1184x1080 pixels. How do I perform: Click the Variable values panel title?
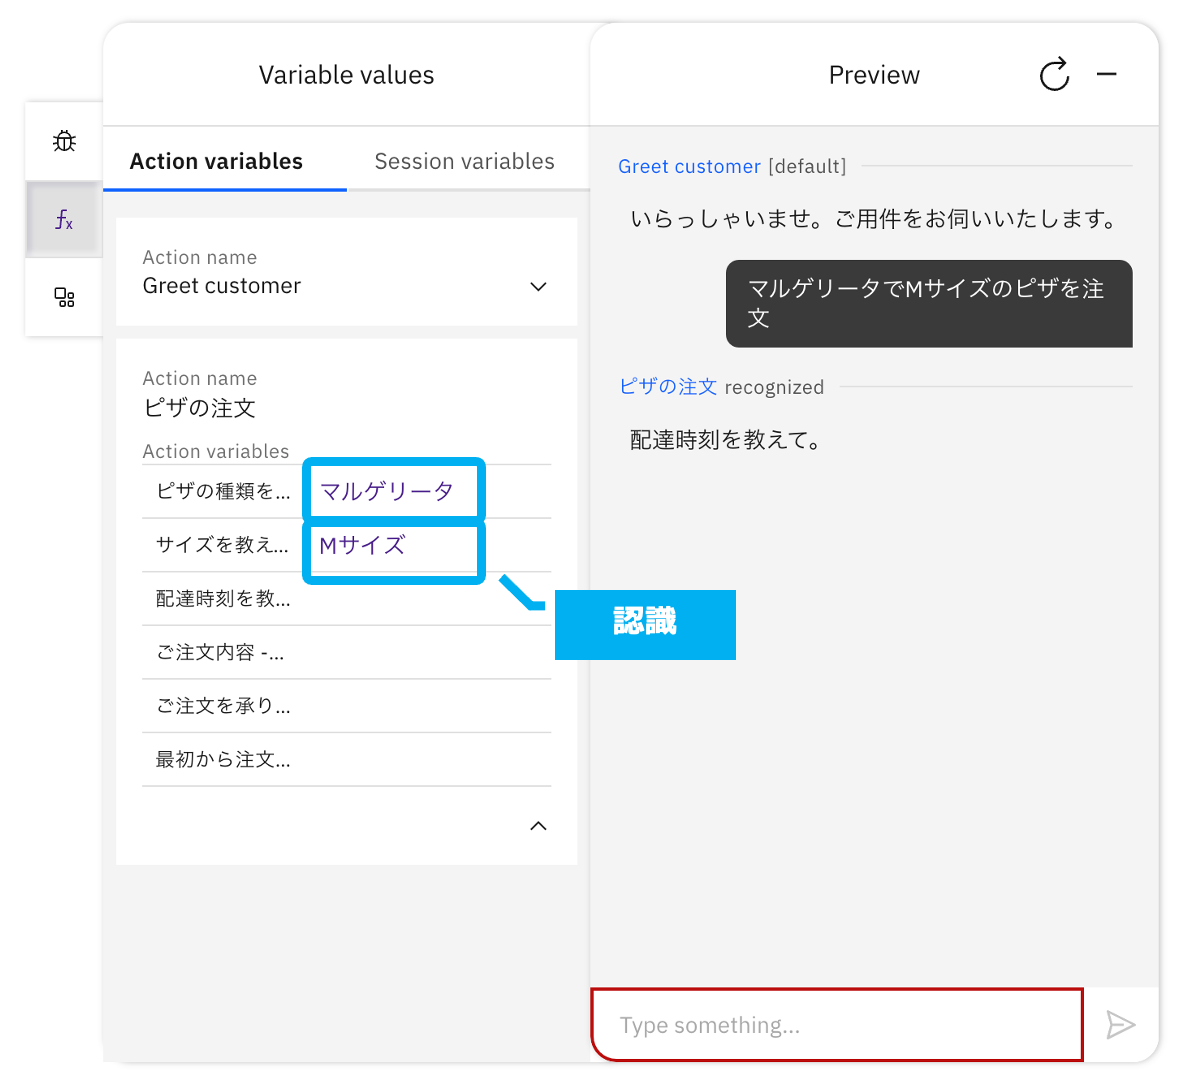coord(347,75)
